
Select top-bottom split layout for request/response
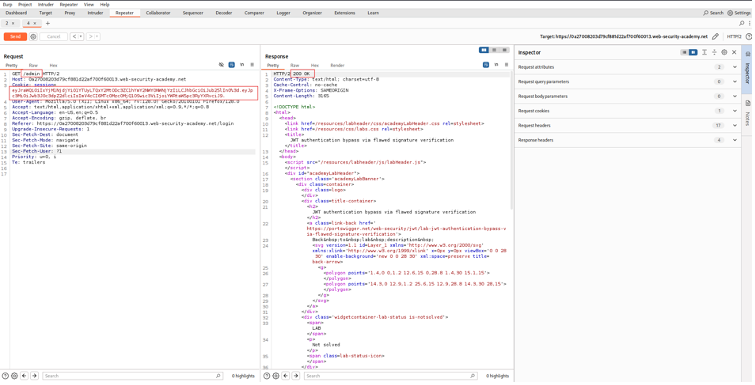494,50
